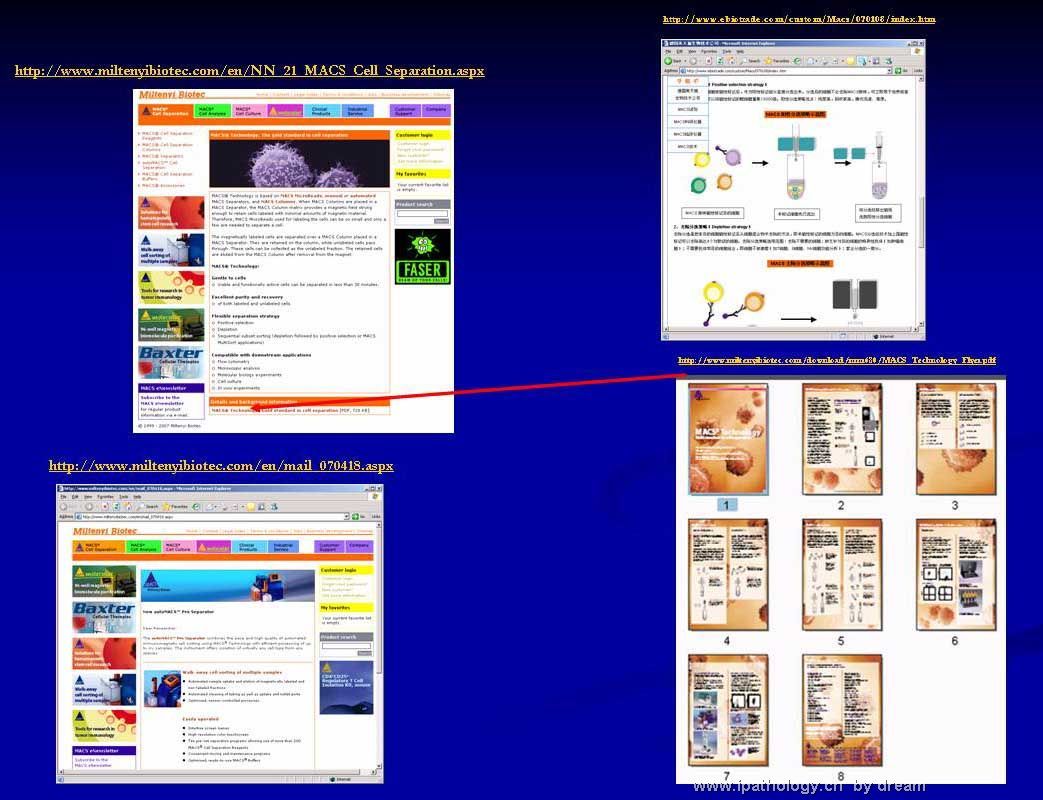Click Links label in ebiotrade browser window
The width and height of the screenshot is (1043, 800).
click(918, 70)
